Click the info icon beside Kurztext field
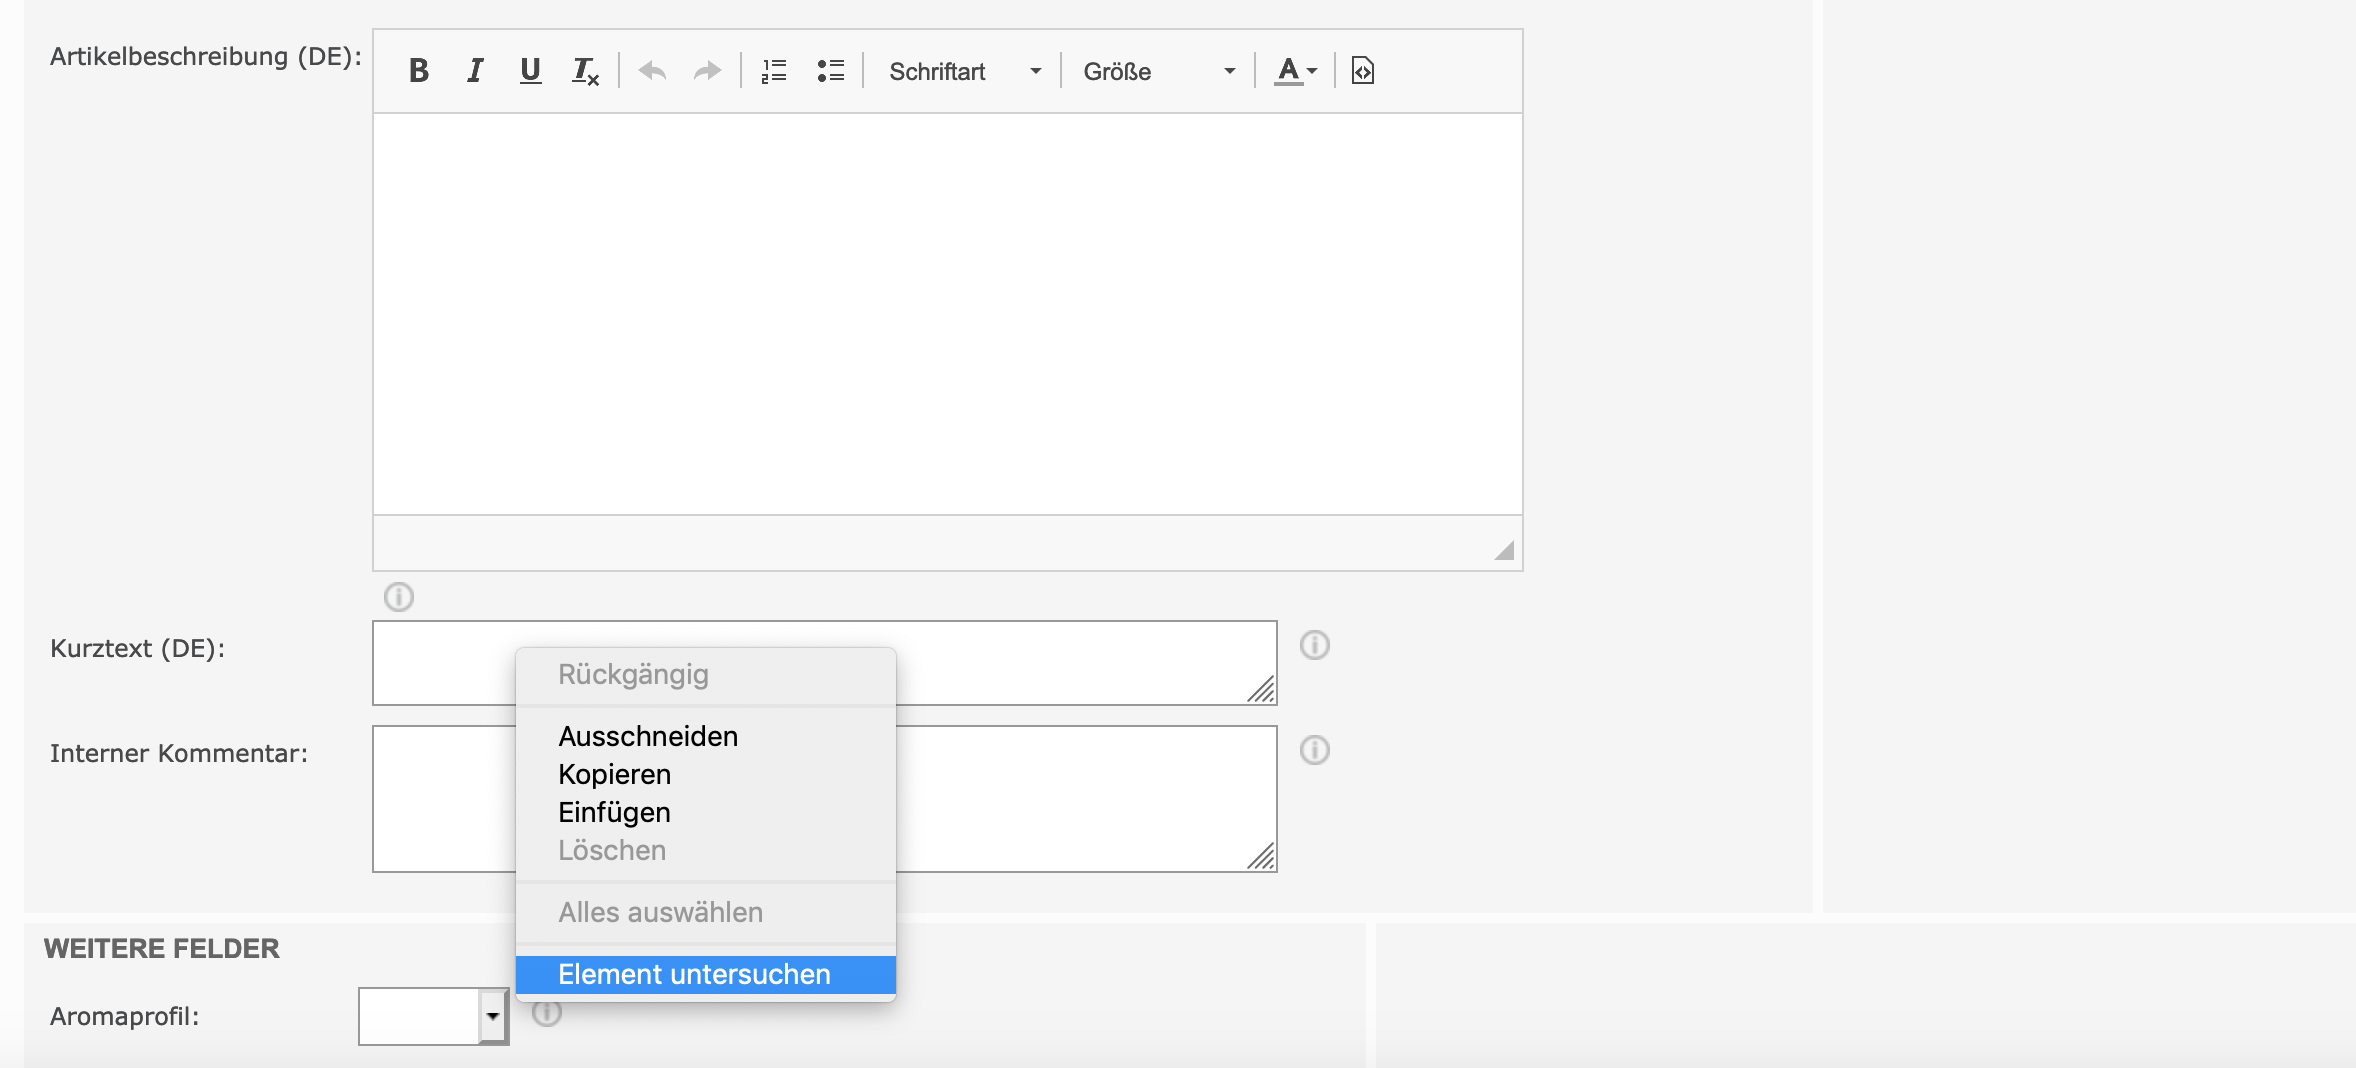The image size is (2356, 1068). 1314,645
